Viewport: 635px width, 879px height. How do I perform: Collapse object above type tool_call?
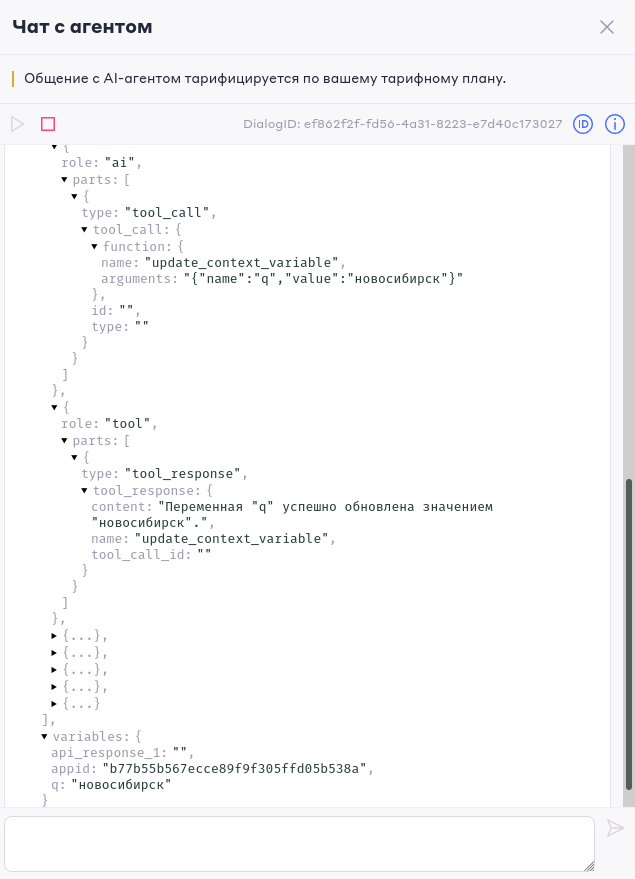point(75,196)
